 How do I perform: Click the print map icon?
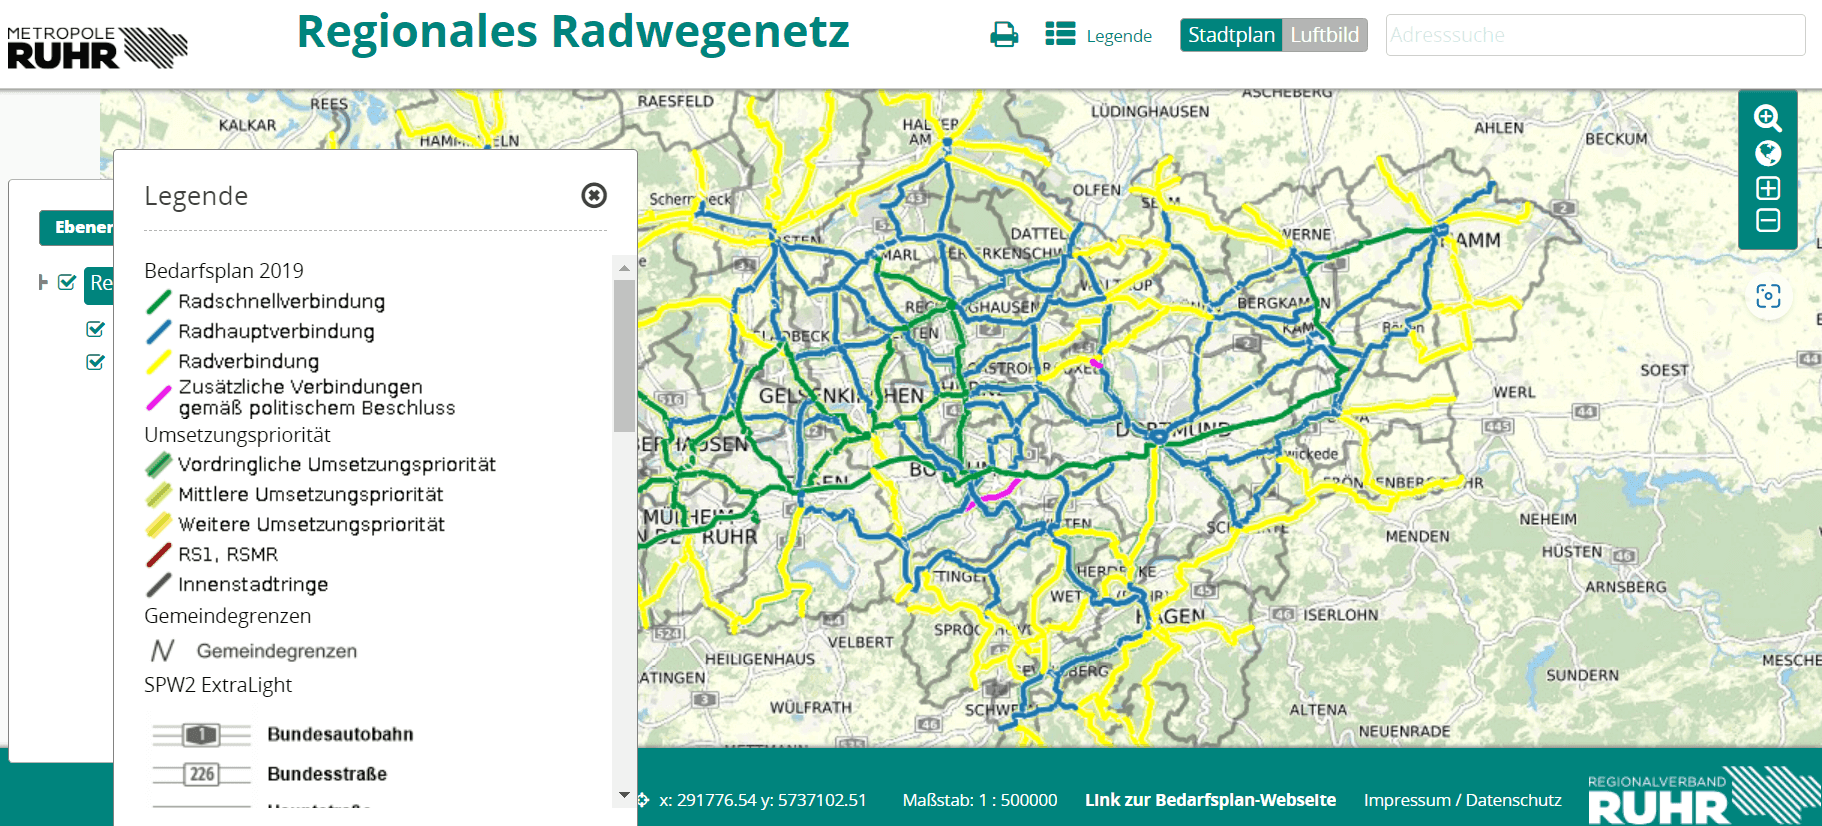(1003, 35)
